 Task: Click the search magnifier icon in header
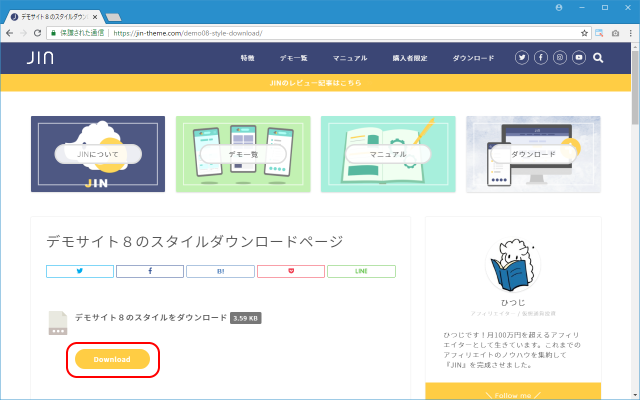click(x=598, y=58)
